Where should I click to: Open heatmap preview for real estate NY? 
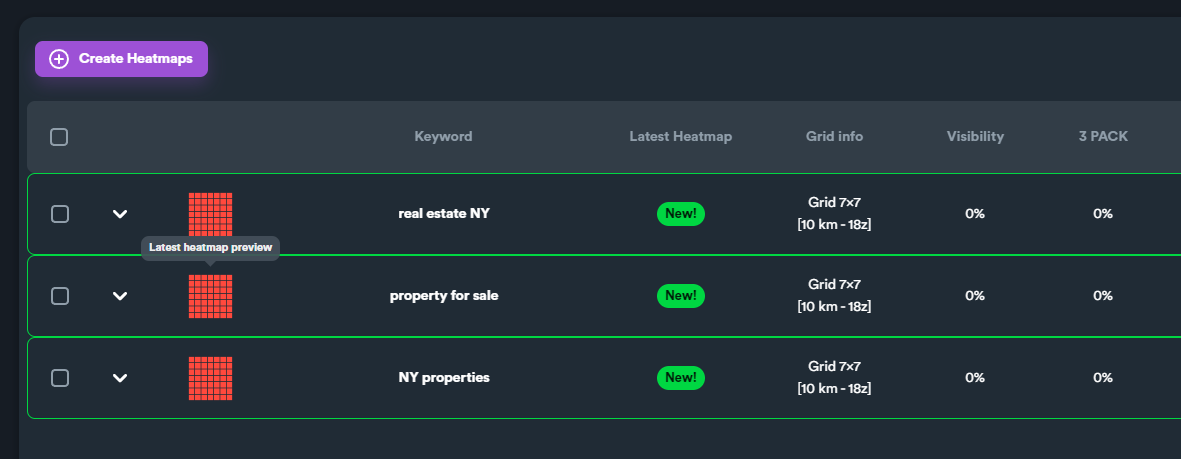(210, 214)
